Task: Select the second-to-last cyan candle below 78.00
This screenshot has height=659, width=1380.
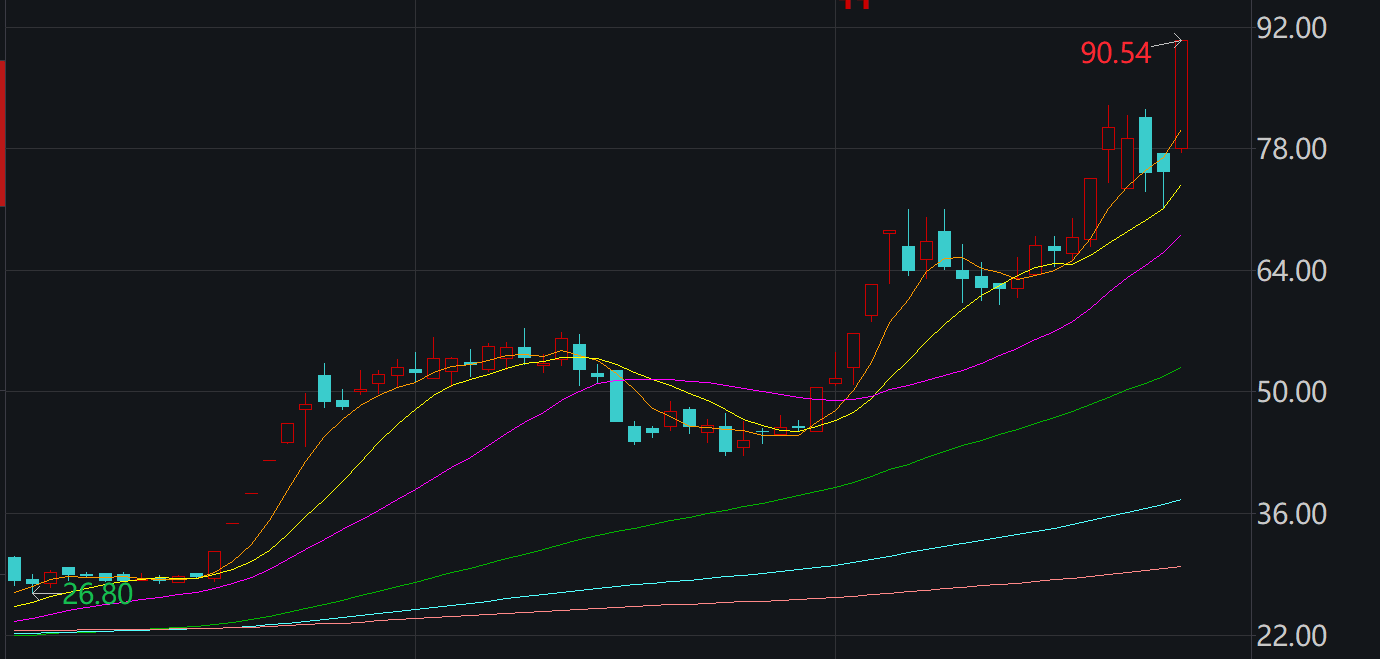Action: pyautogui.click(x=1145, y=145)
